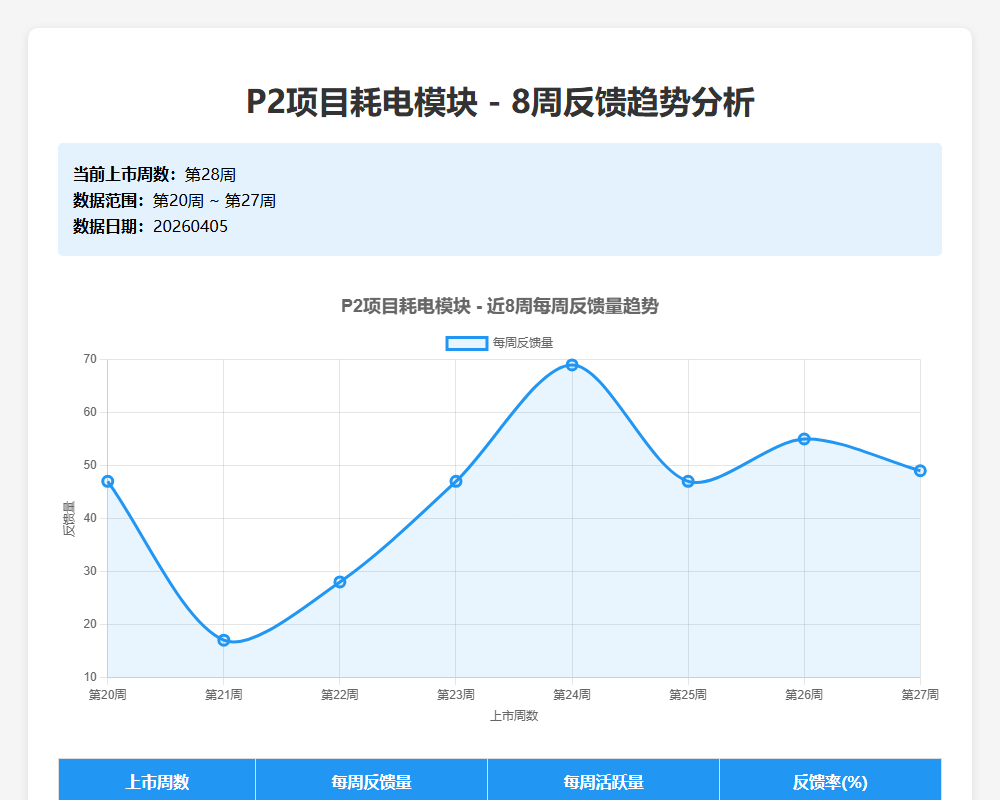This screenshot has height=800, width=1000.
Task: Click the 第22周 x-axis label
Action: 340,694
